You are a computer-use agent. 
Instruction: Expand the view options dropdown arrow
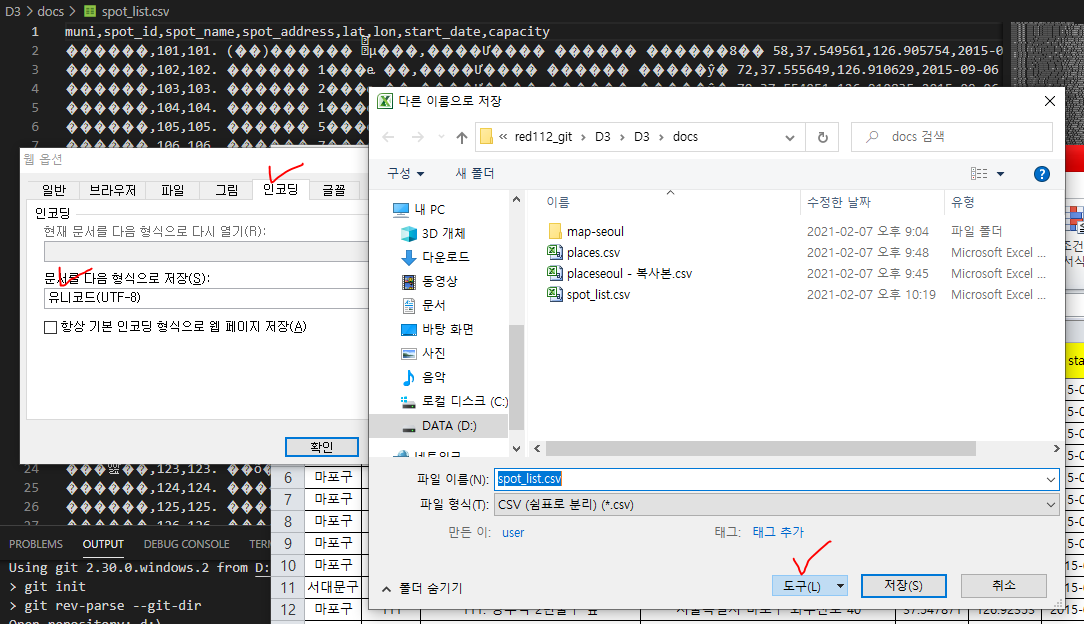(x=1000, y=173)
